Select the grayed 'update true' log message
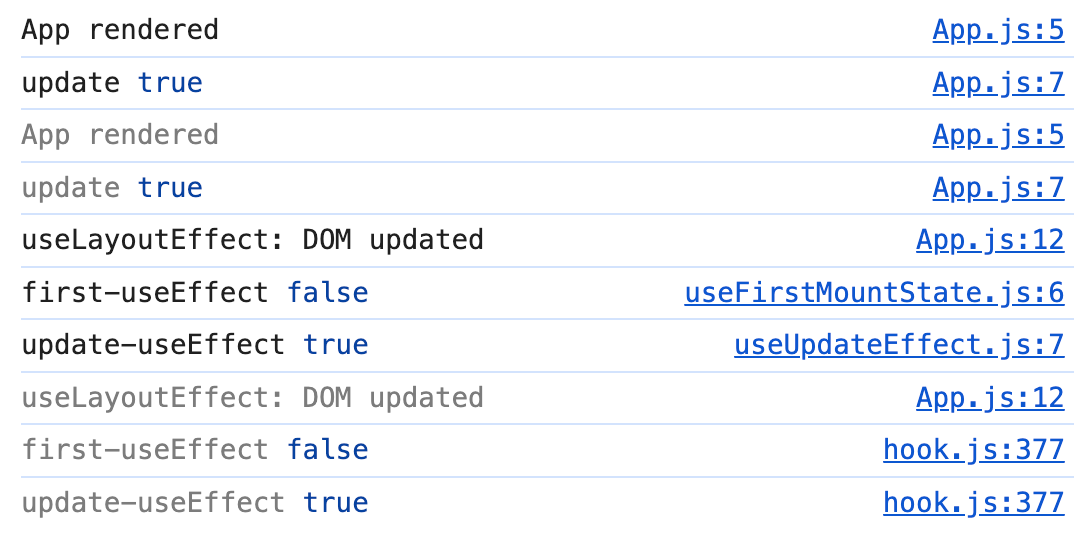The image size is (1090, 536). click(112, 188)
